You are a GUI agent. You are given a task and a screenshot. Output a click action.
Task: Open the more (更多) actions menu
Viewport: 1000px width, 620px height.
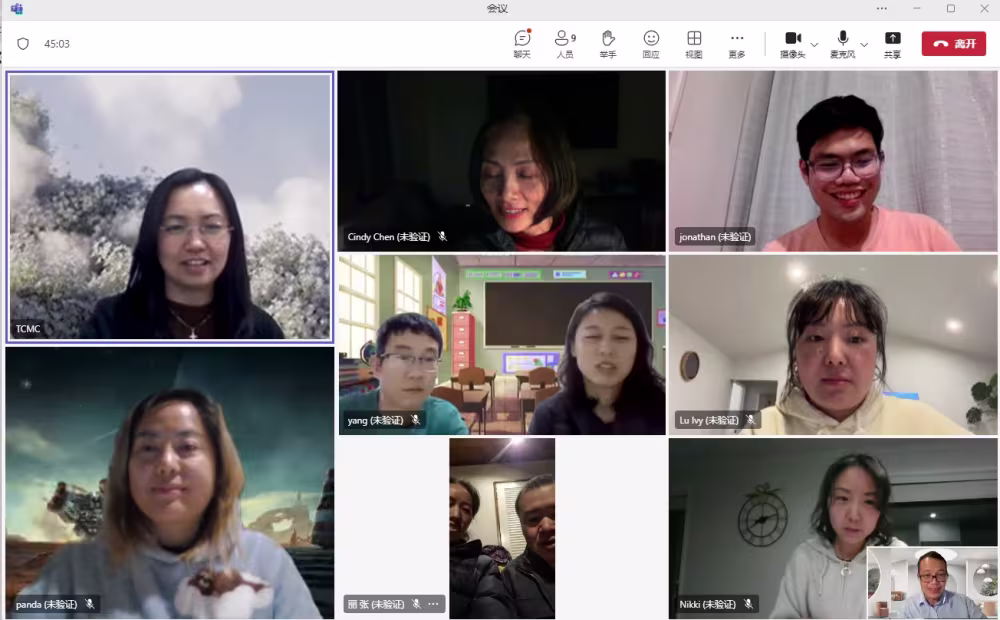[x=737, y=43]
